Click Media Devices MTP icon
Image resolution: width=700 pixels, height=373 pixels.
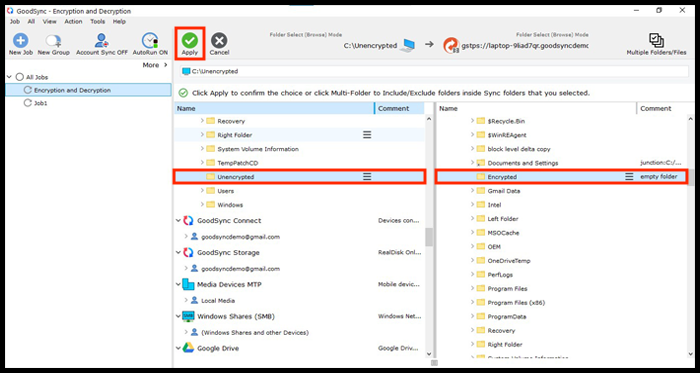click(188, 284)
